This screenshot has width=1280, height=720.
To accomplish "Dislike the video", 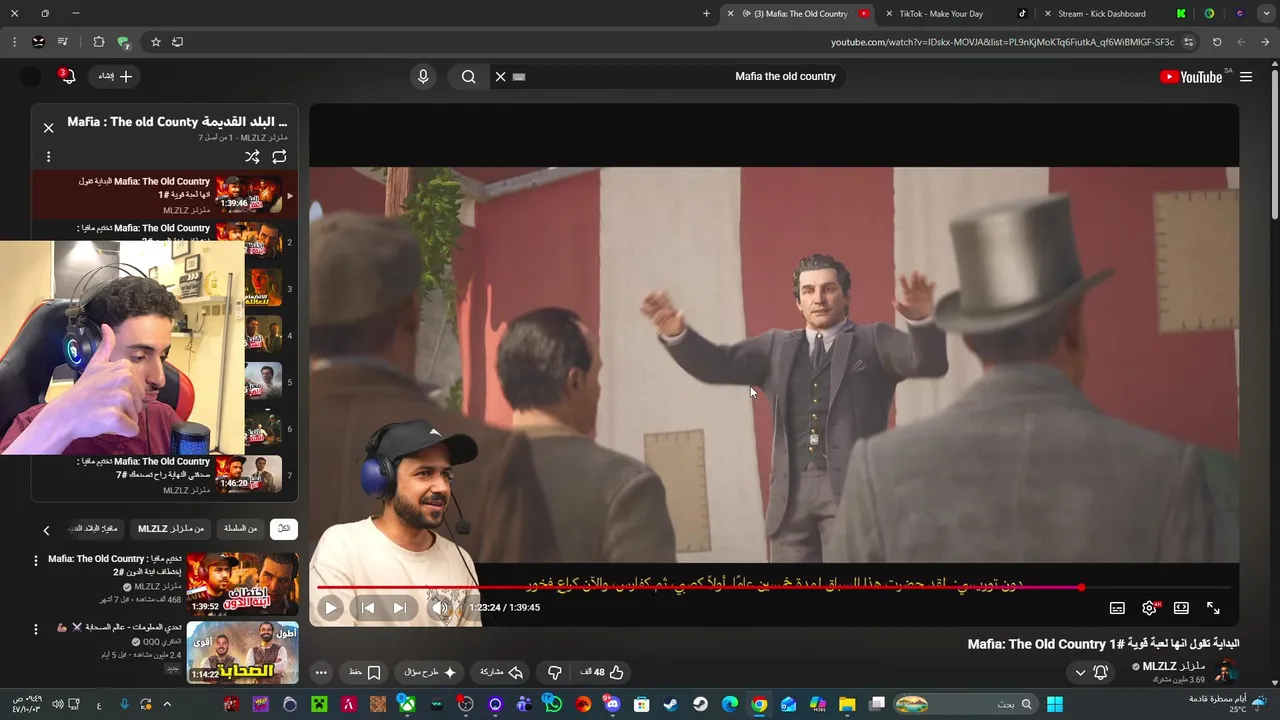I will (555, 672).
